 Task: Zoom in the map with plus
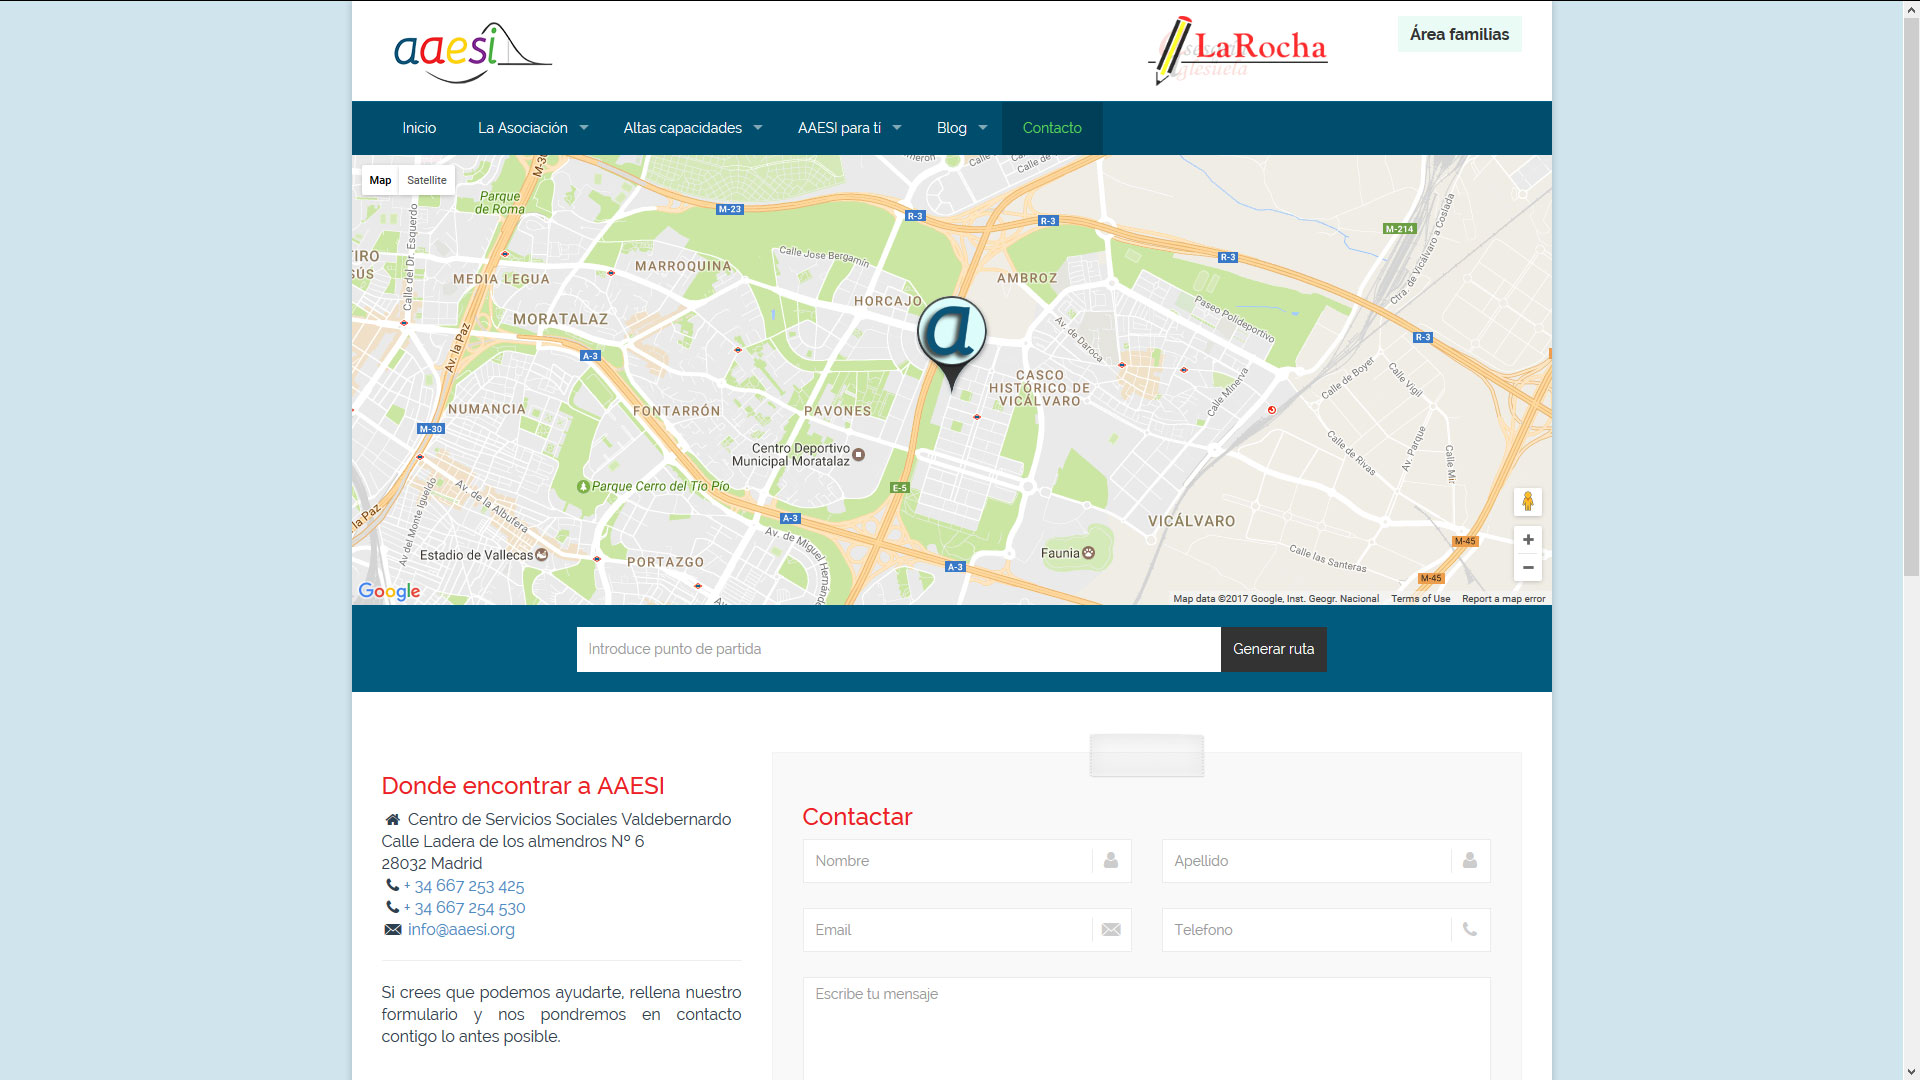click(1527, 540)
